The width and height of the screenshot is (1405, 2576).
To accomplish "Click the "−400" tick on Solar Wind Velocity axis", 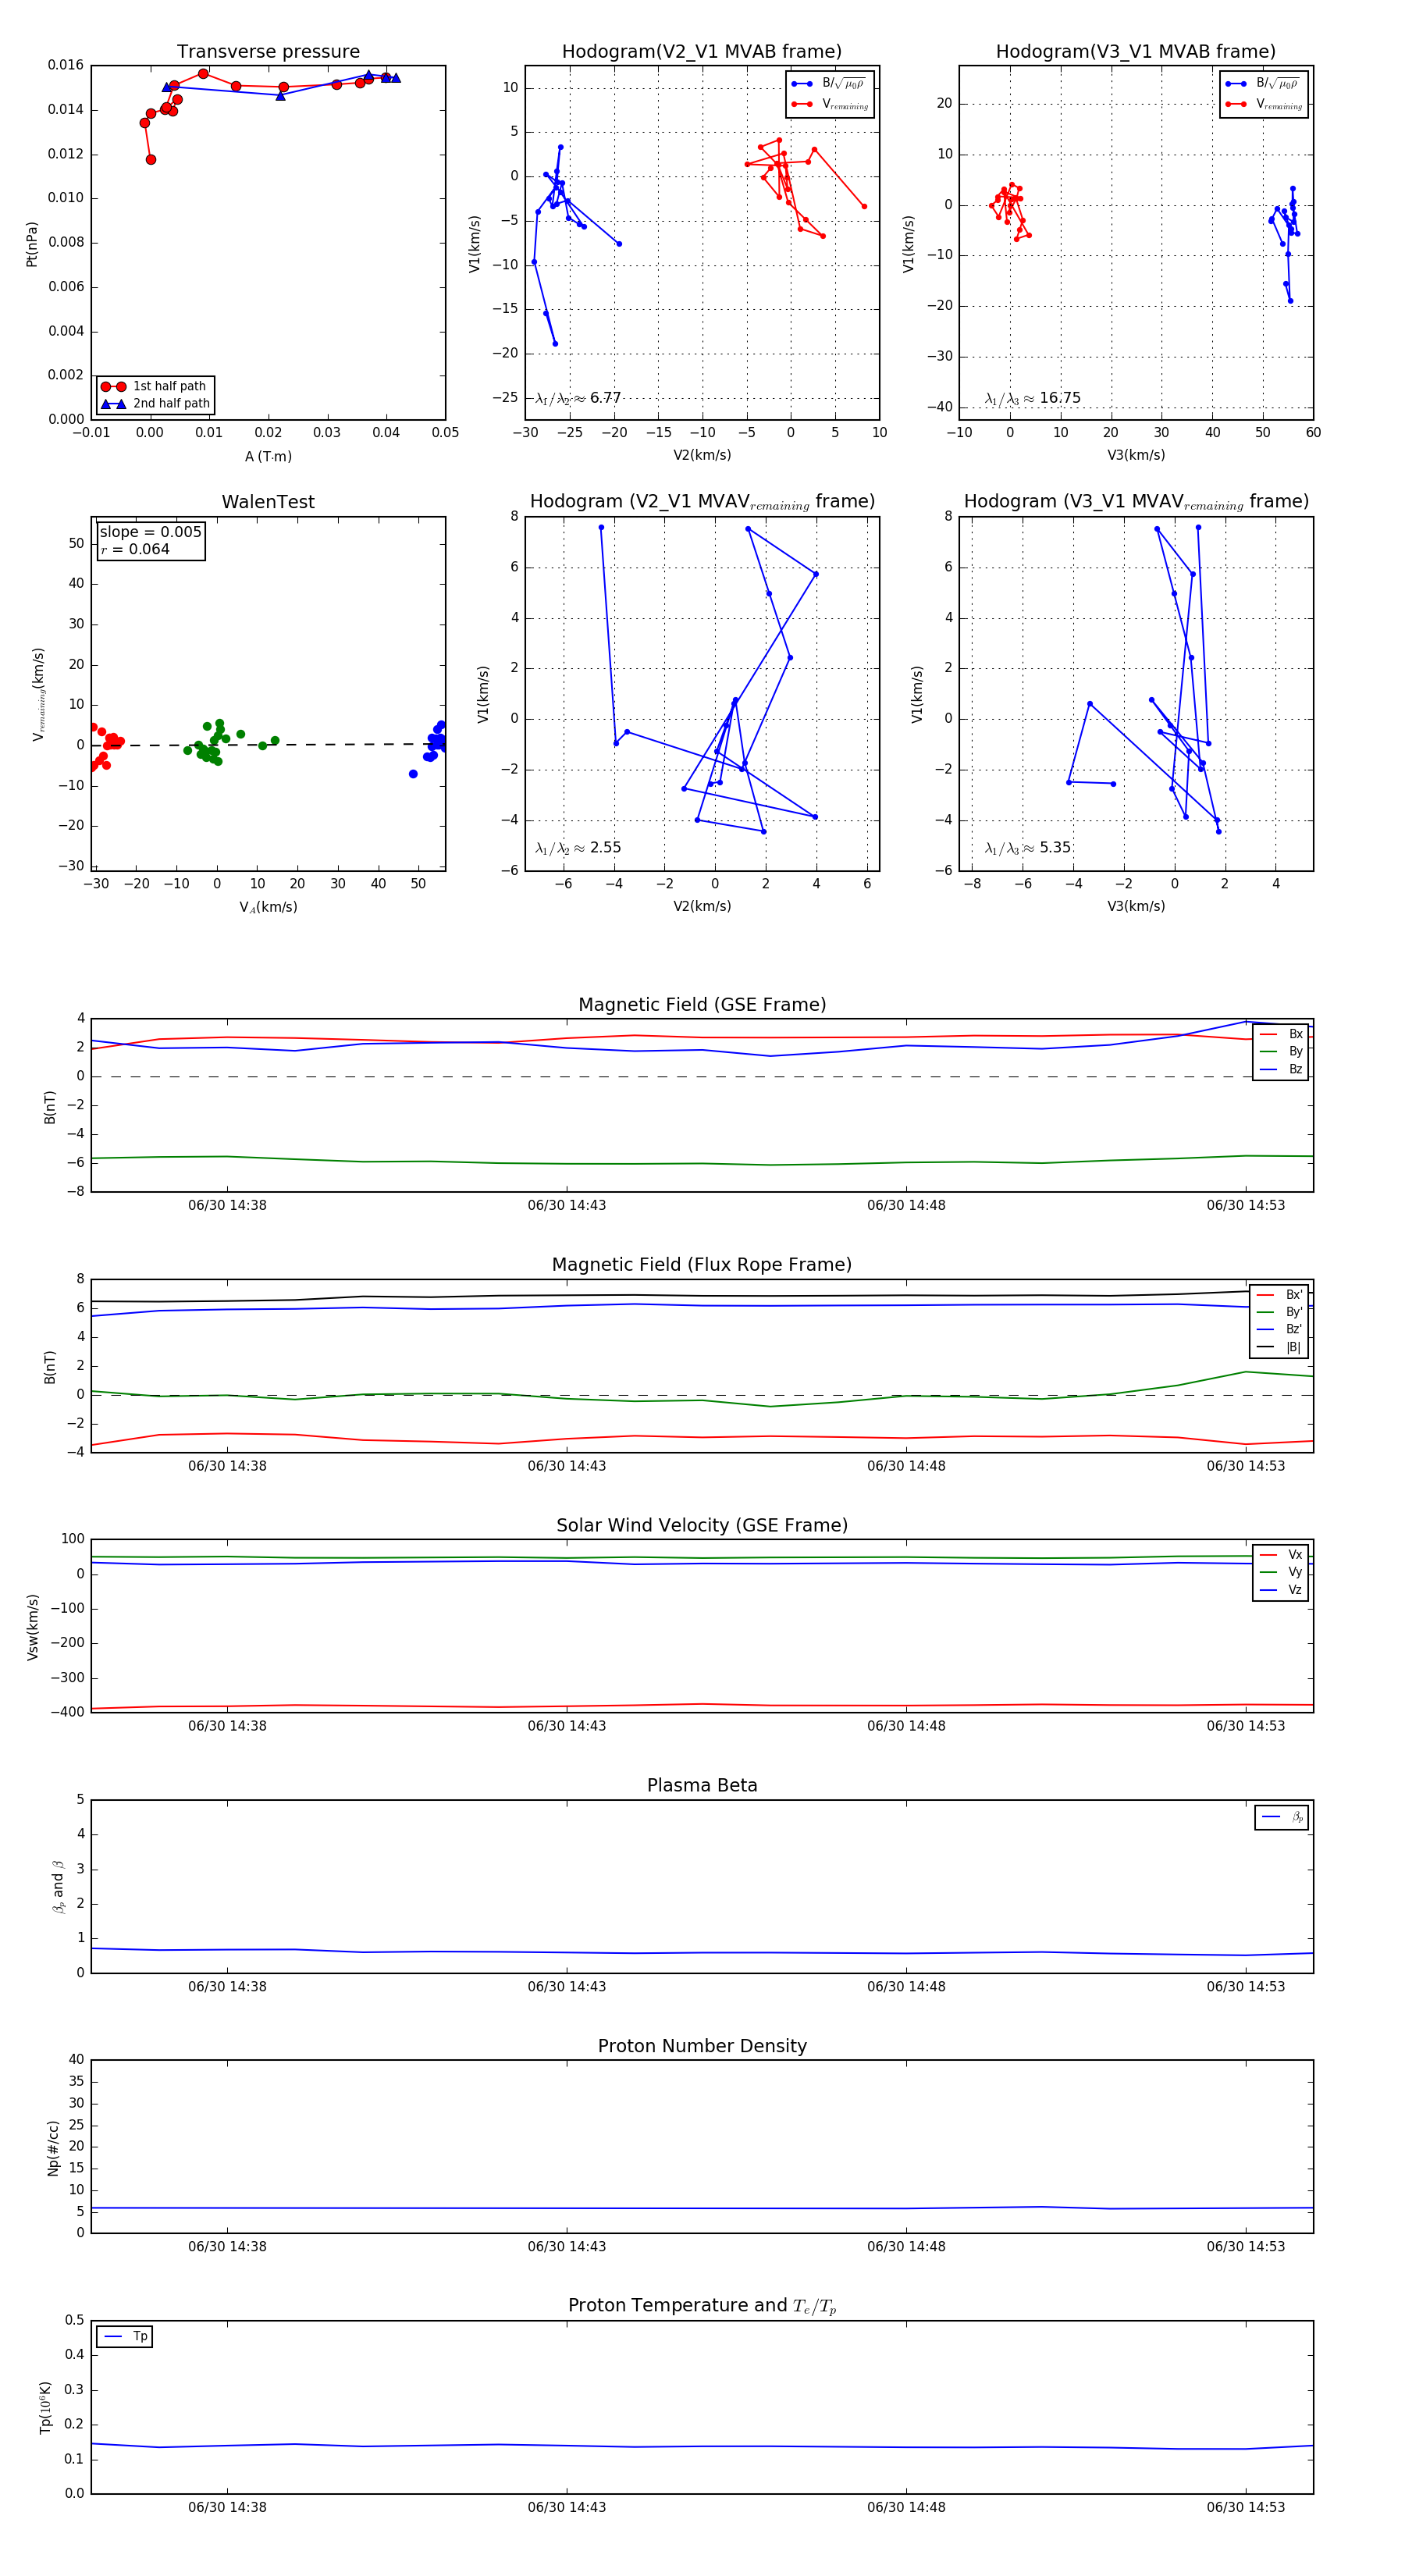I will click(66, 1712).
